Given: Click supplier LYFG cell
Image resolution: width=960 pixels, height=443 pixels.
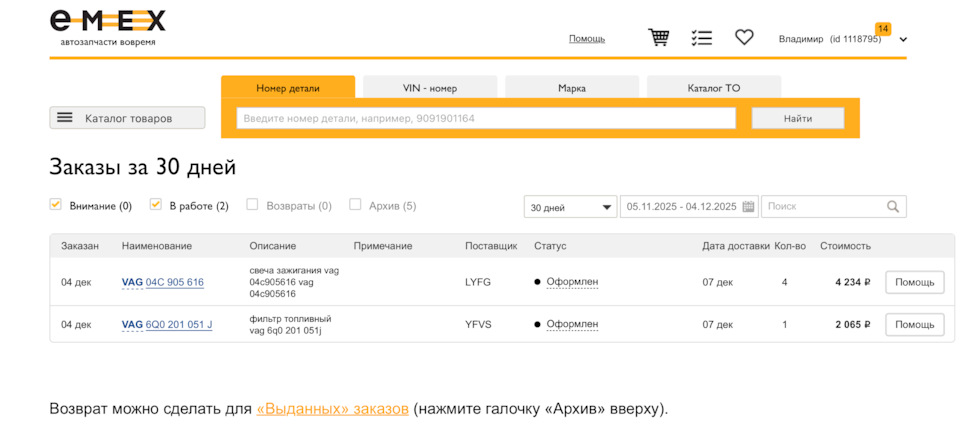Looking at the screenshot, I should tap(478, 282).
